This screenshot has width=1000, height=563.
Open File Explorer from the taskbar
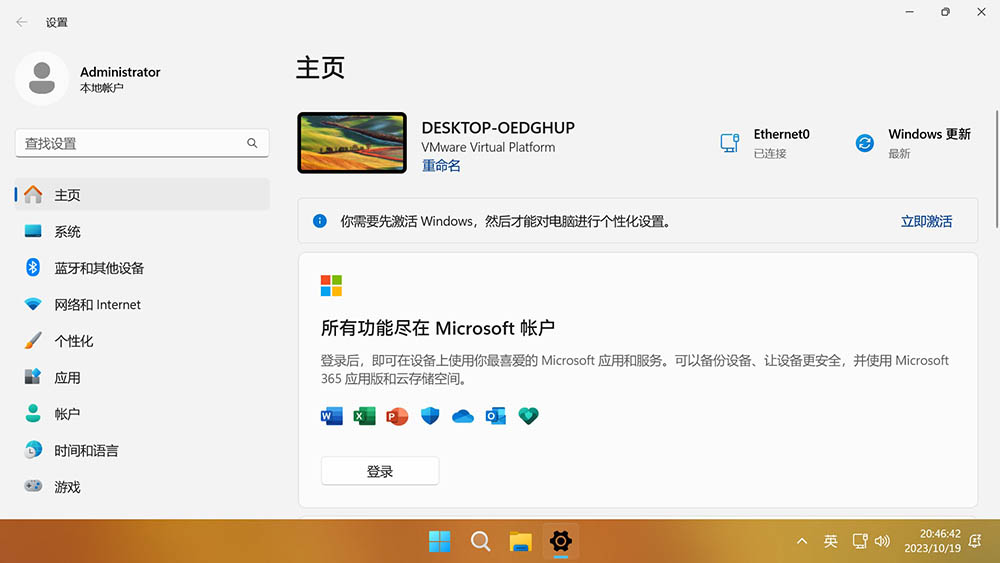520,541
